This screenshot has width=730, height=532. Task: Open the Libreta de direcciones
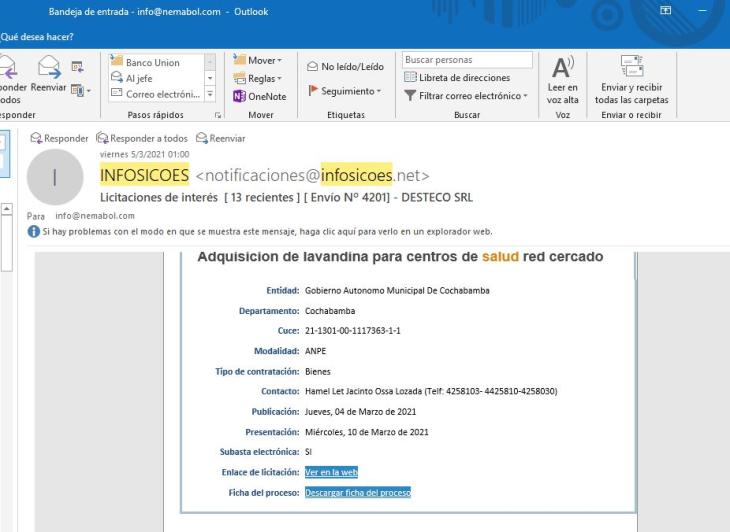[x=457, y=78]
